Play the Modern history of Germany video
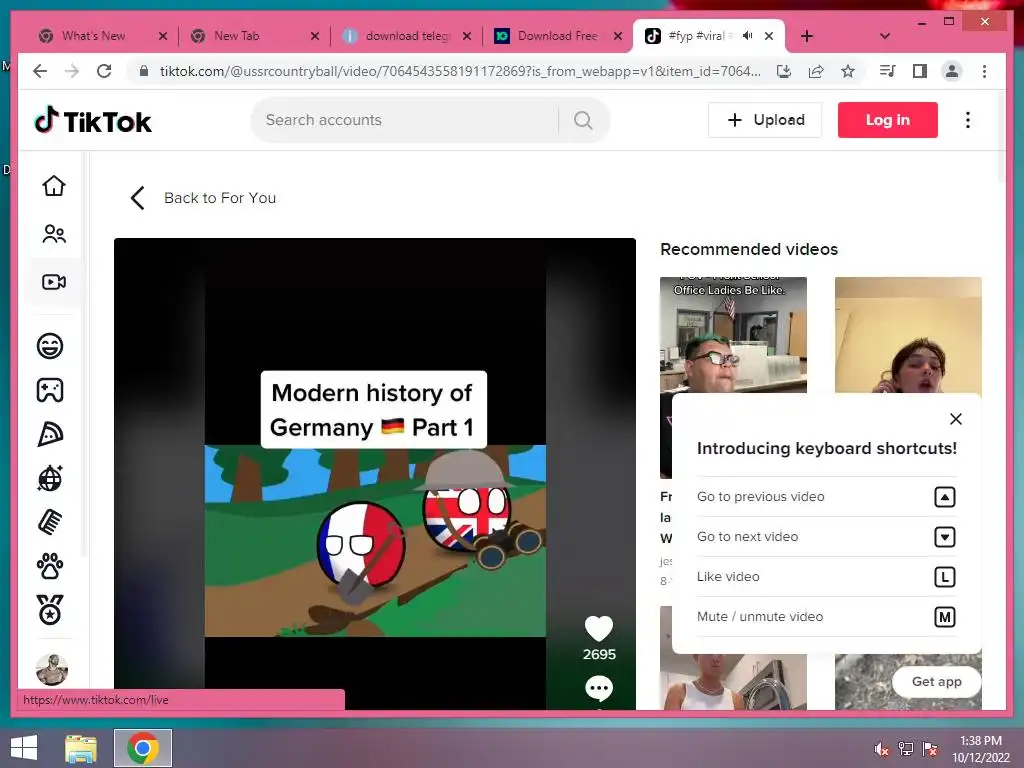This screenshot has height=768, width=1024. tap(375, 473)
